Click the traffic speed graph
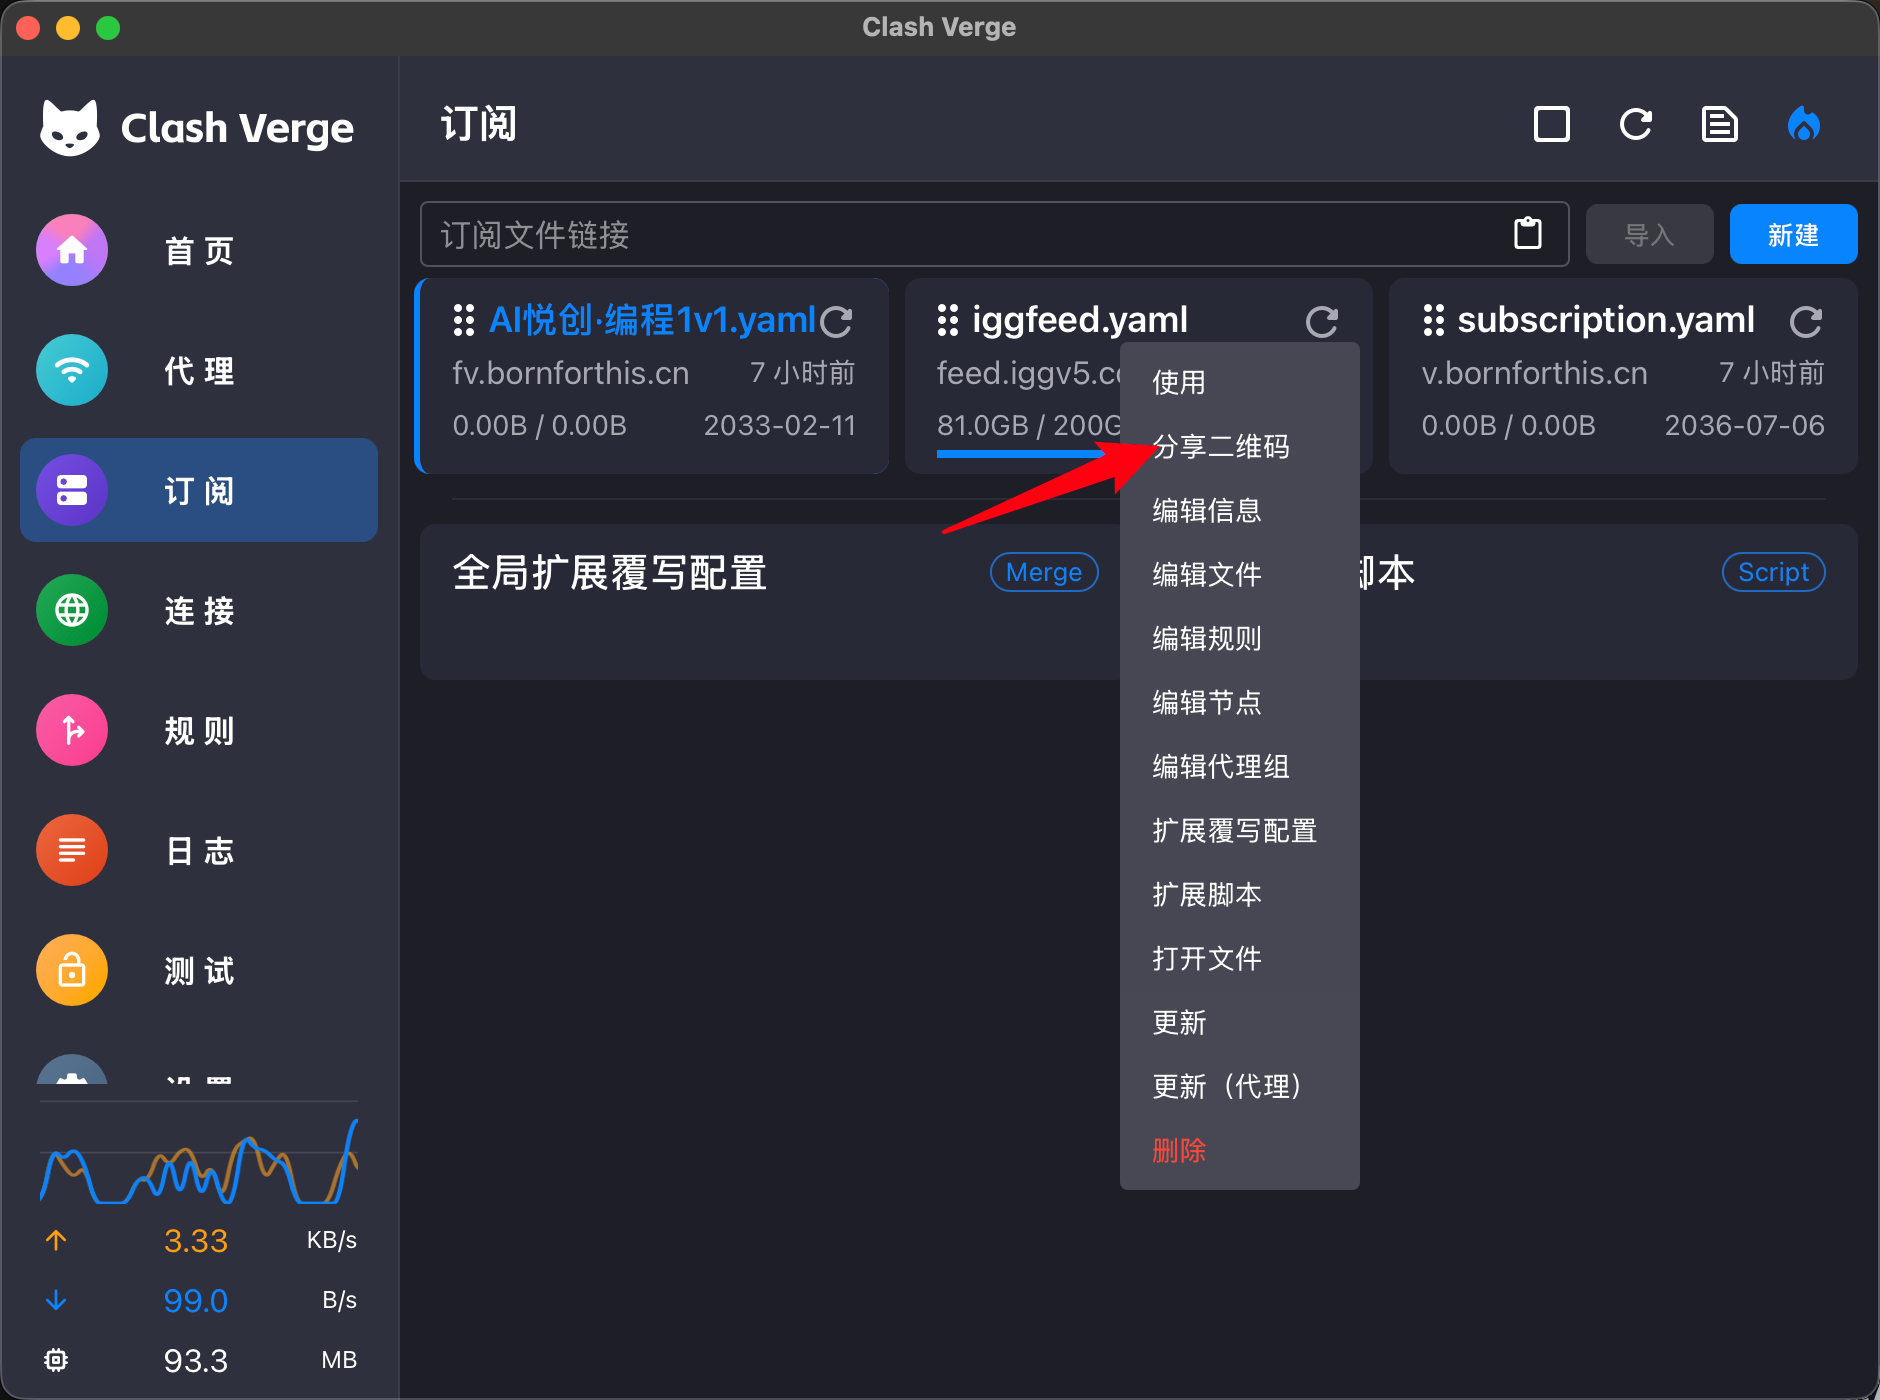This screenshot has height=1400, width=1880. pyautogui.click(x=199, y=1162)
